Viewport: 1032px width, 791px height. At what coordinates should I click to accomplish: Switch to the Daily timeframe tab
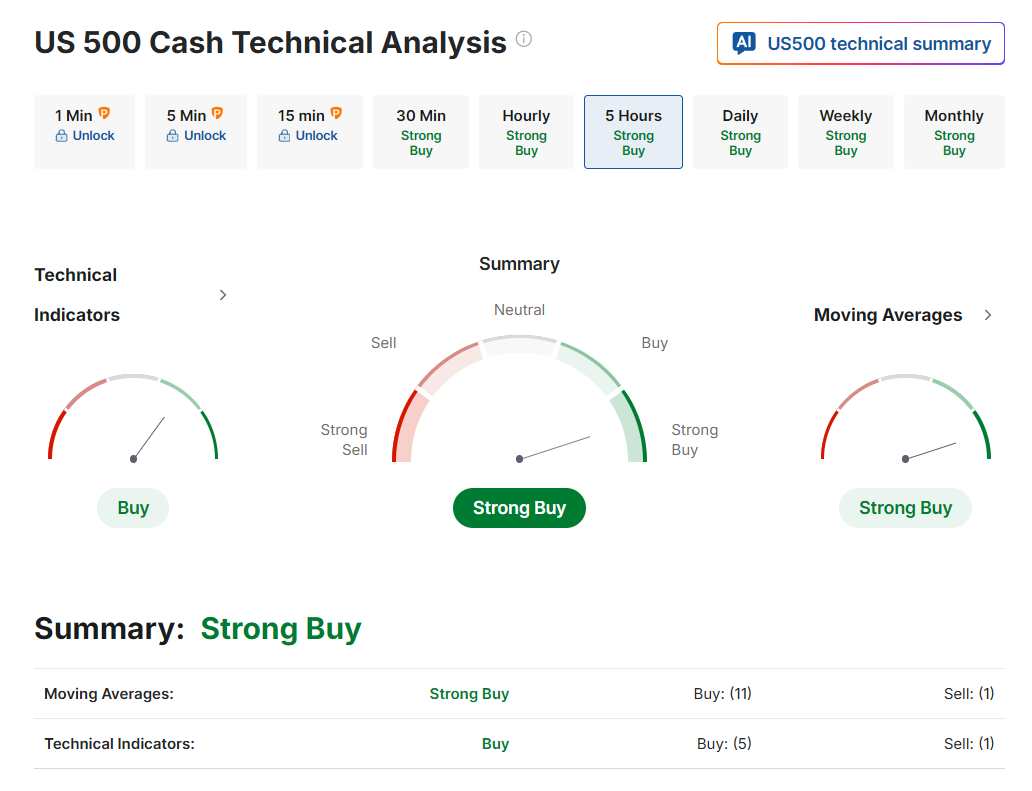(740, 132)
